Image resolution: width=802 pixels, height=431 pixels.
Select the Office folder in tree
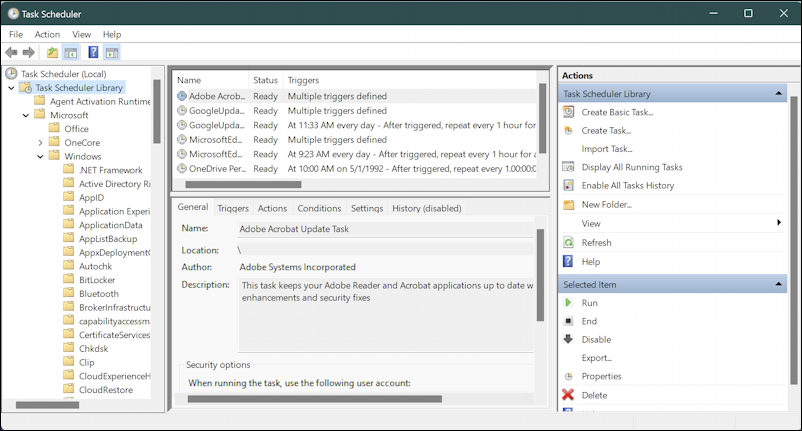point(76,129)
